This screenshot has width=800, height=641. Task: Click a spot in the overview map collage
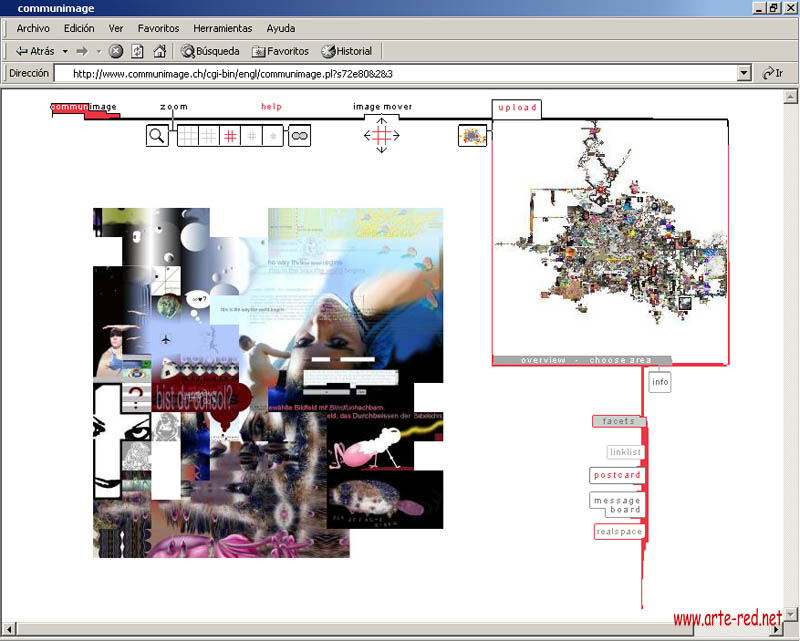pyautogui.click(x=610, y=240)
